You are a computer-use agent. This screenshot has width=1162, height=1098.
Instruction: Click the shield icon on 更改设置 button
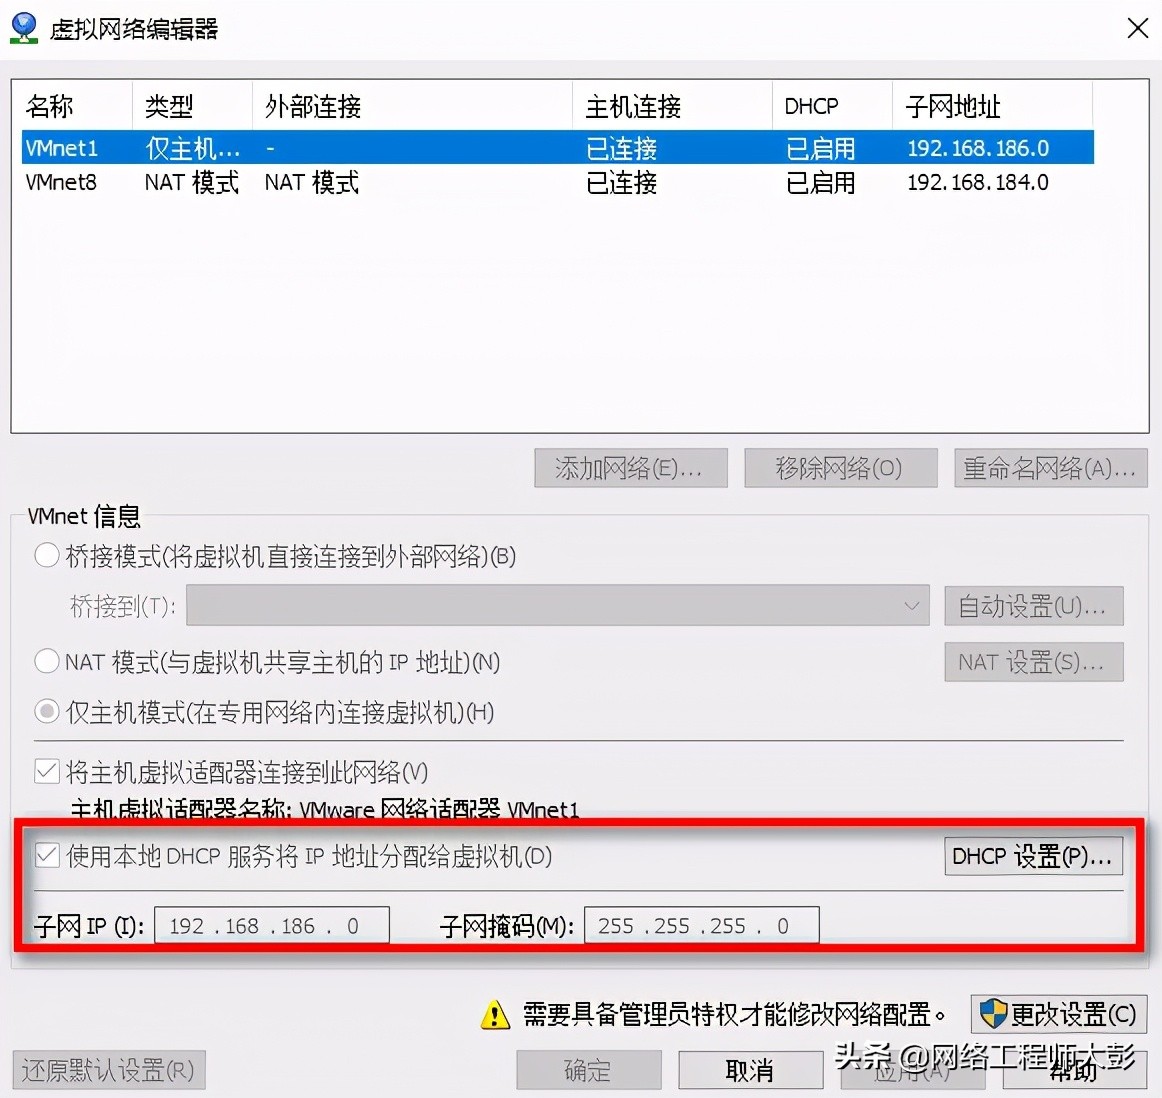[993, 1013]
